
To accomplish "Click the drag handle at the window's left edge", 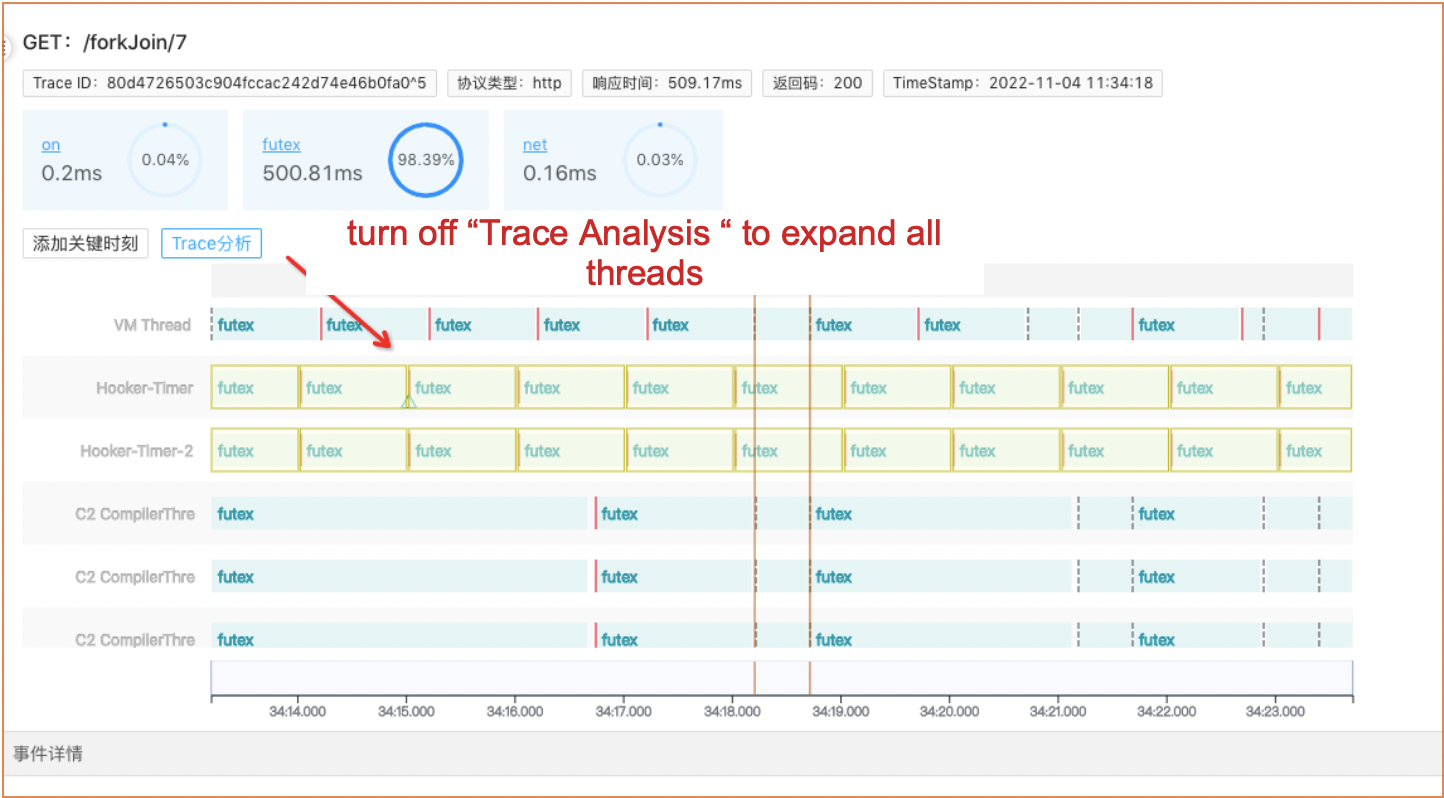I will pyautogui.click(x=5, y=45).
